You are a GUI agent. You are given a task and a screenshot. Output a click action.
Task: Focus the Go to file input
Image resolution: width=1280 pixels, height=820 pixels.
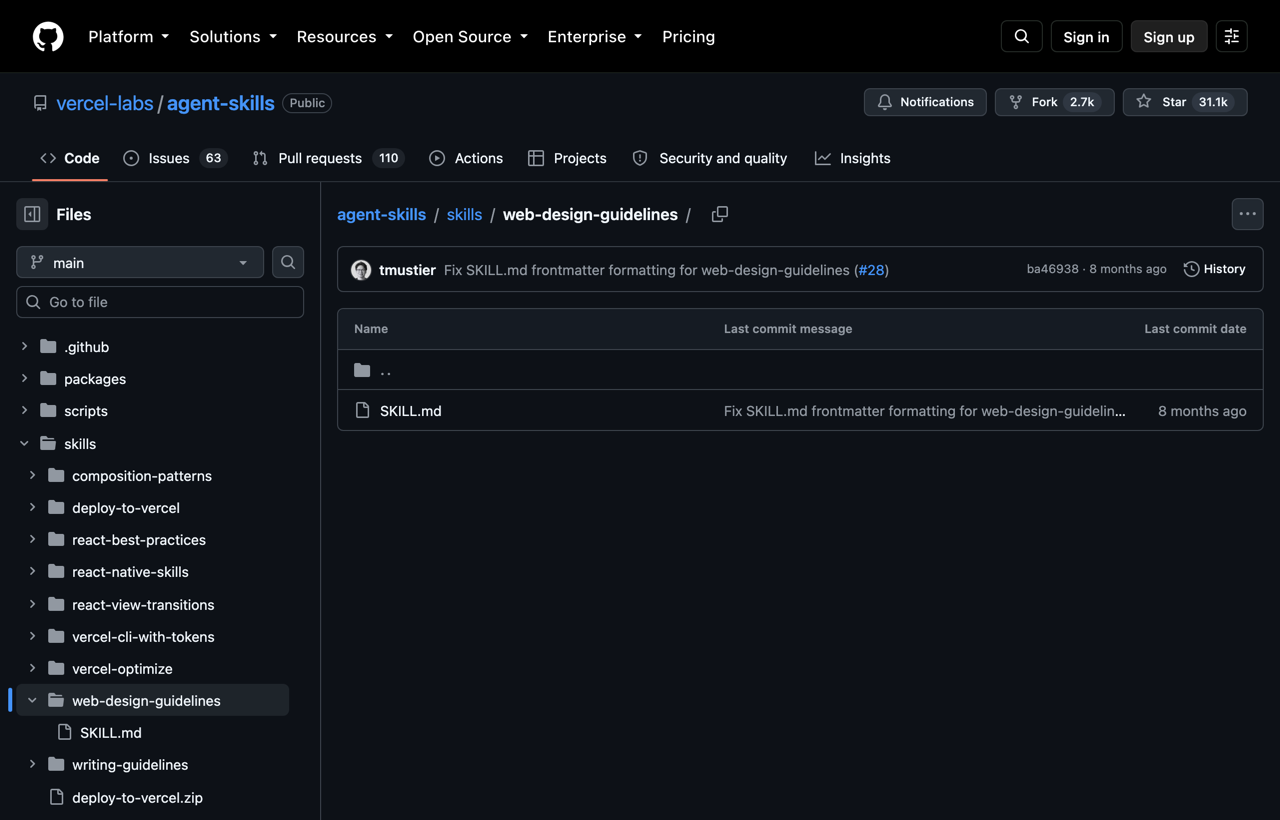click(x=160, y=302)
